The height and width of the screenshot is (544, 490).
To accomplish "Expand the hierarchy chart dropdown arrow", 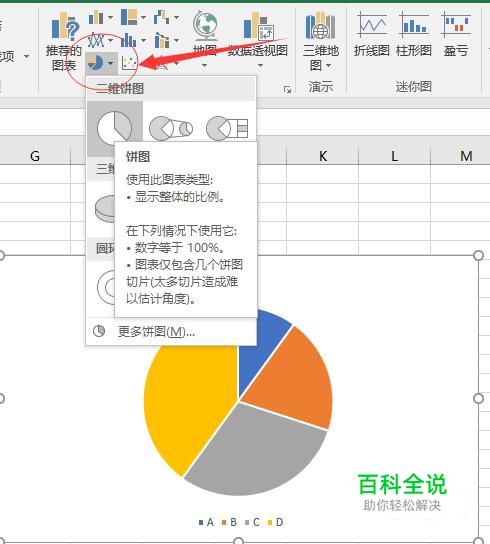I will coord(143,17).
